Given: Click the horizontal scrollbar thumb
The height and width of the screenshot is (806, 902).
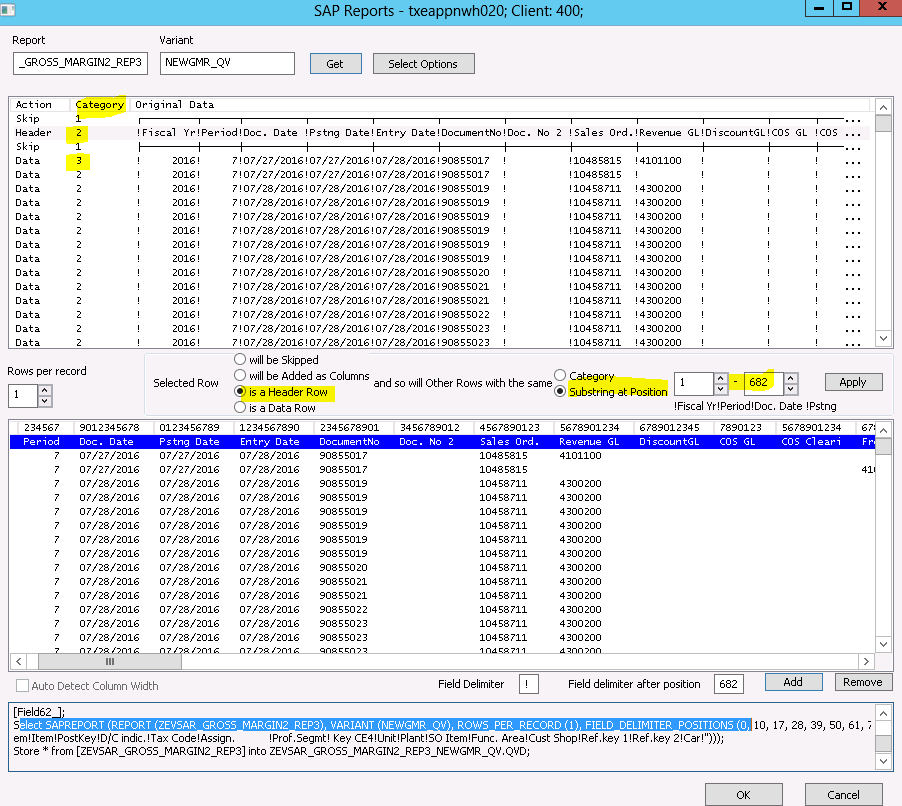Looking at the screenshot, I should tap(110, 662).
